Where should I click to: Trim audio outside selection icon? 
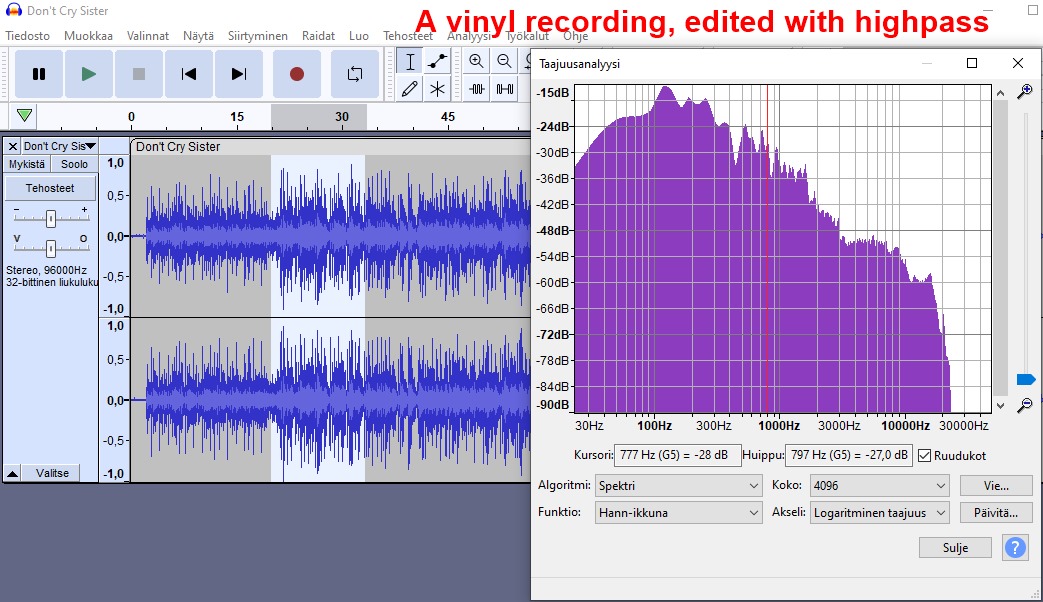tap(476, 88)
